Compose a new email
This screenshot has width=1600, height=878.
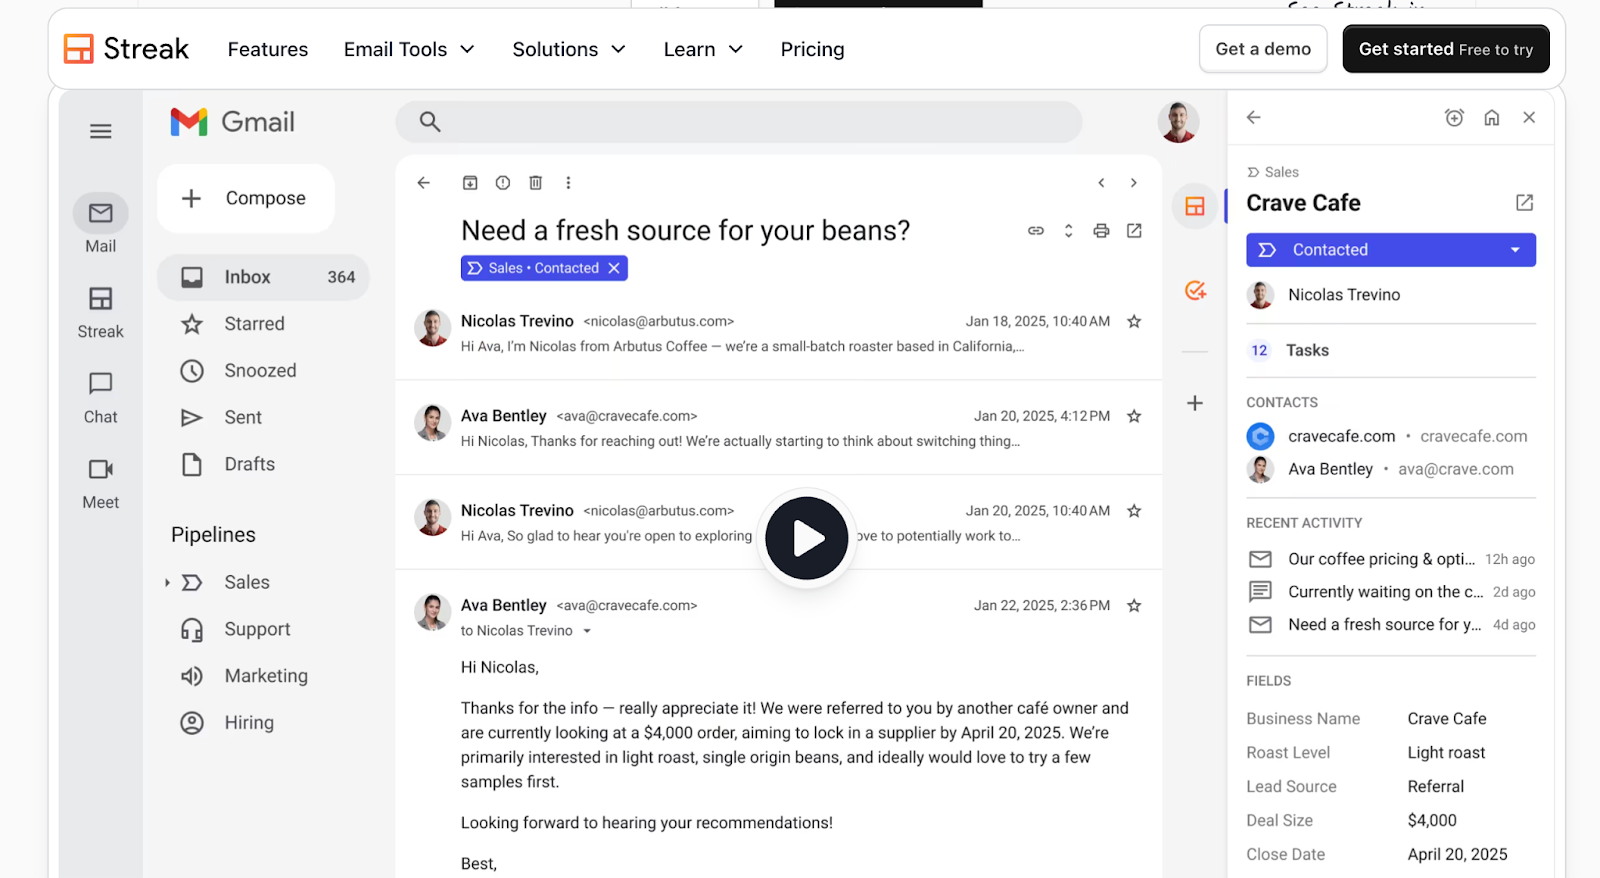point(246,198)
